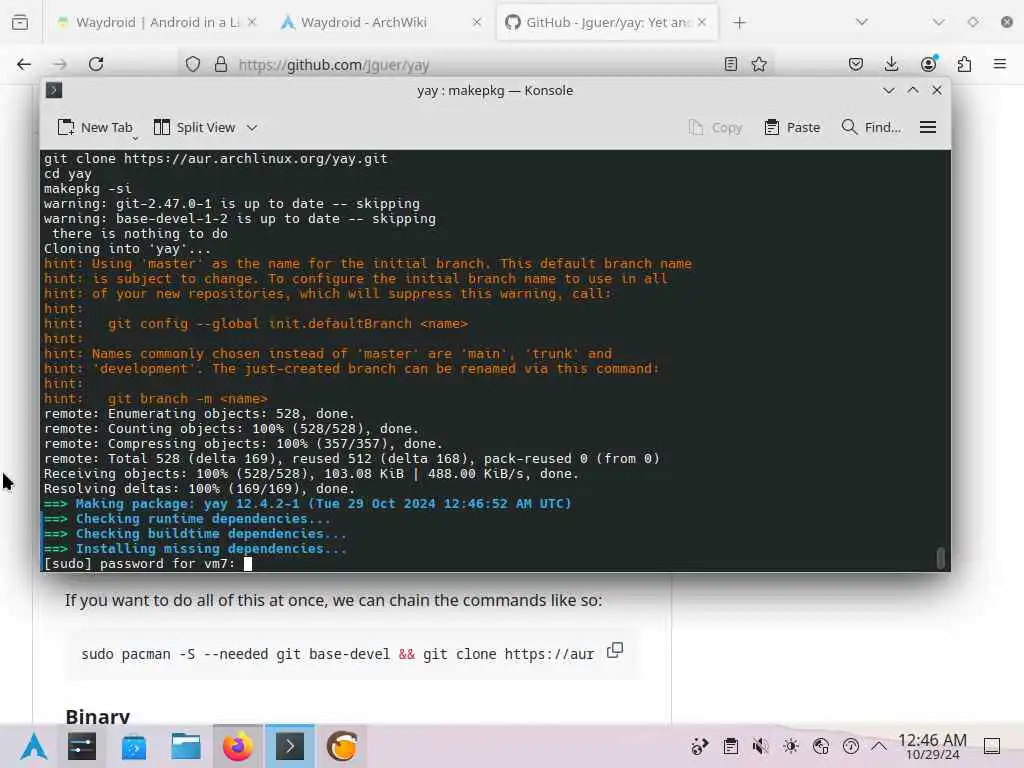Close the Waydroid - ArchWiki tab
The width and height of the screenshot is (1024, 768).
tap(477, 22)
